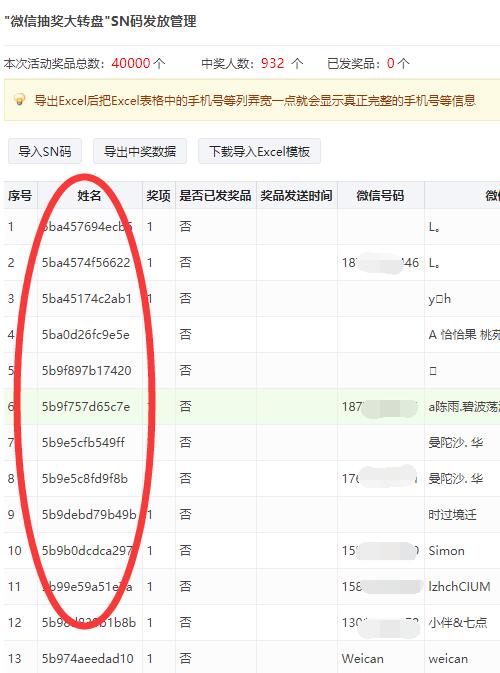Click the winners count 932
The width and height of the screenshot is (500, 673).
pyautogui.click(x=273, y=63)
